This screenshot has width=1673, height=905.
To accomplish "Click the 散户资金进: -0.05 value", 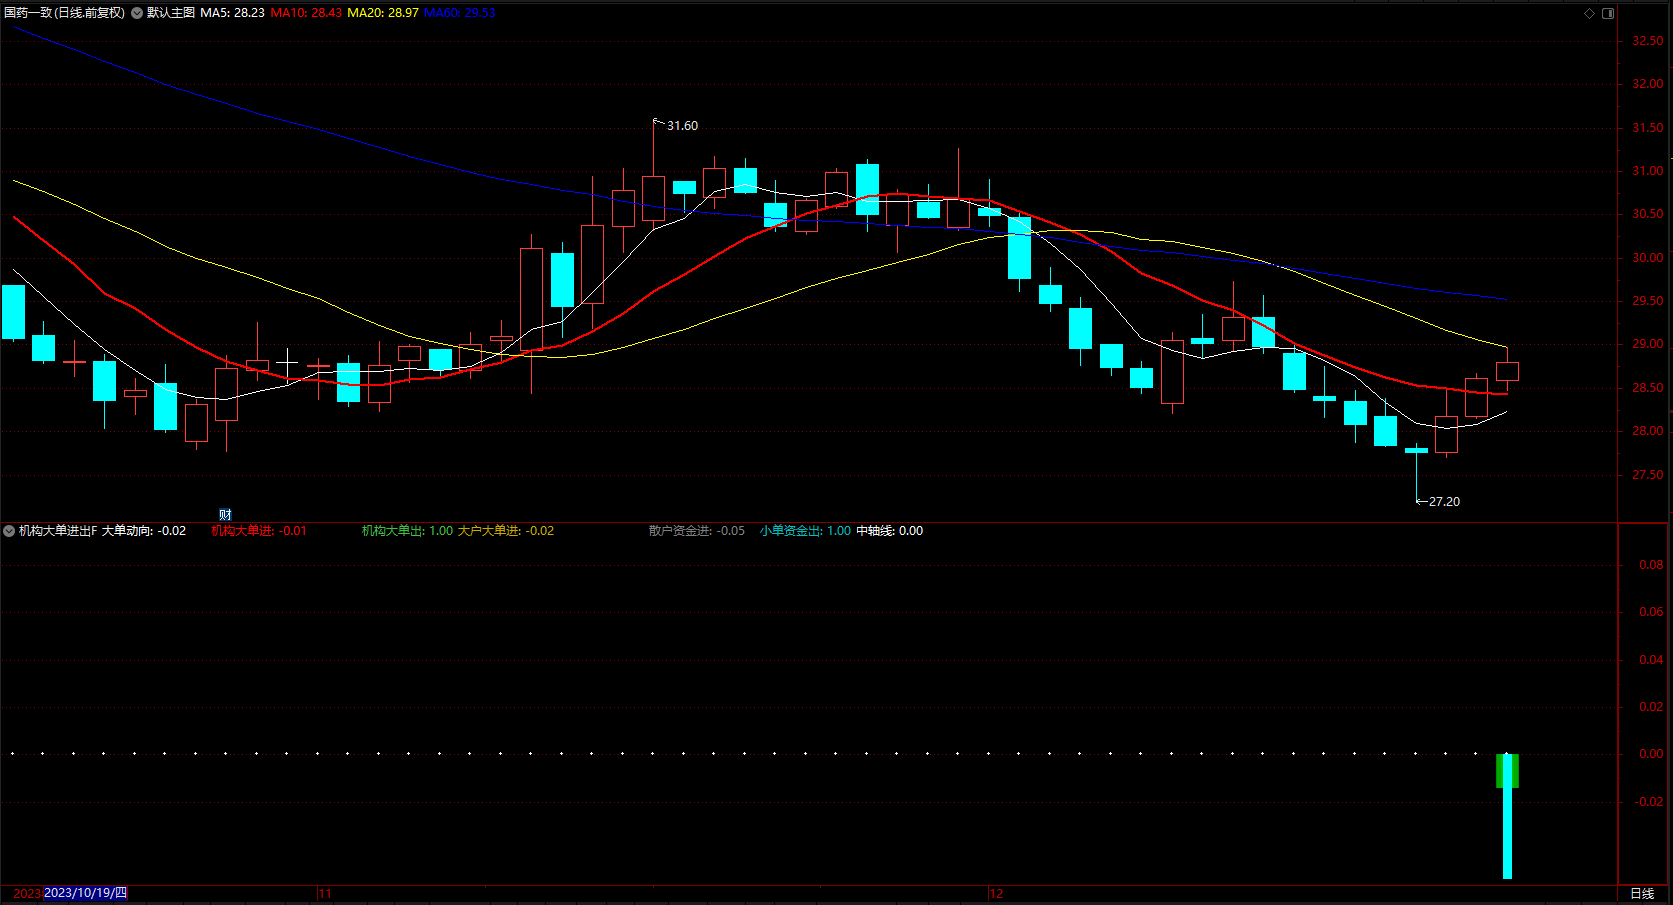I will [x=697, y=531].
